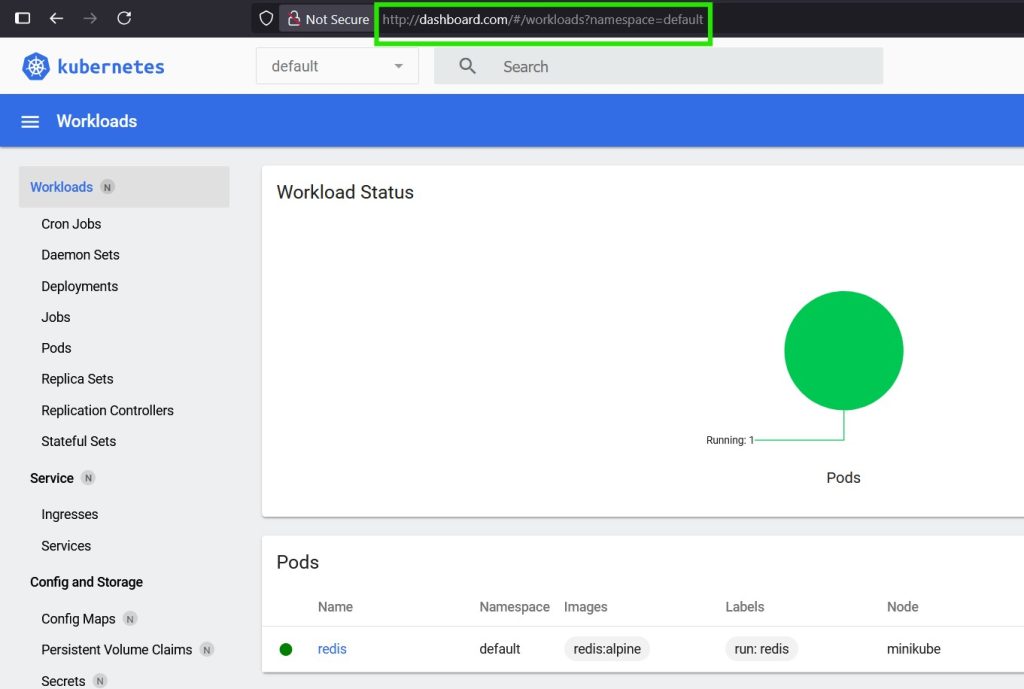Screen dimensions: 1024x689
Task: Click the default namespace cell in redis row
Action: [x=500, y=649]
